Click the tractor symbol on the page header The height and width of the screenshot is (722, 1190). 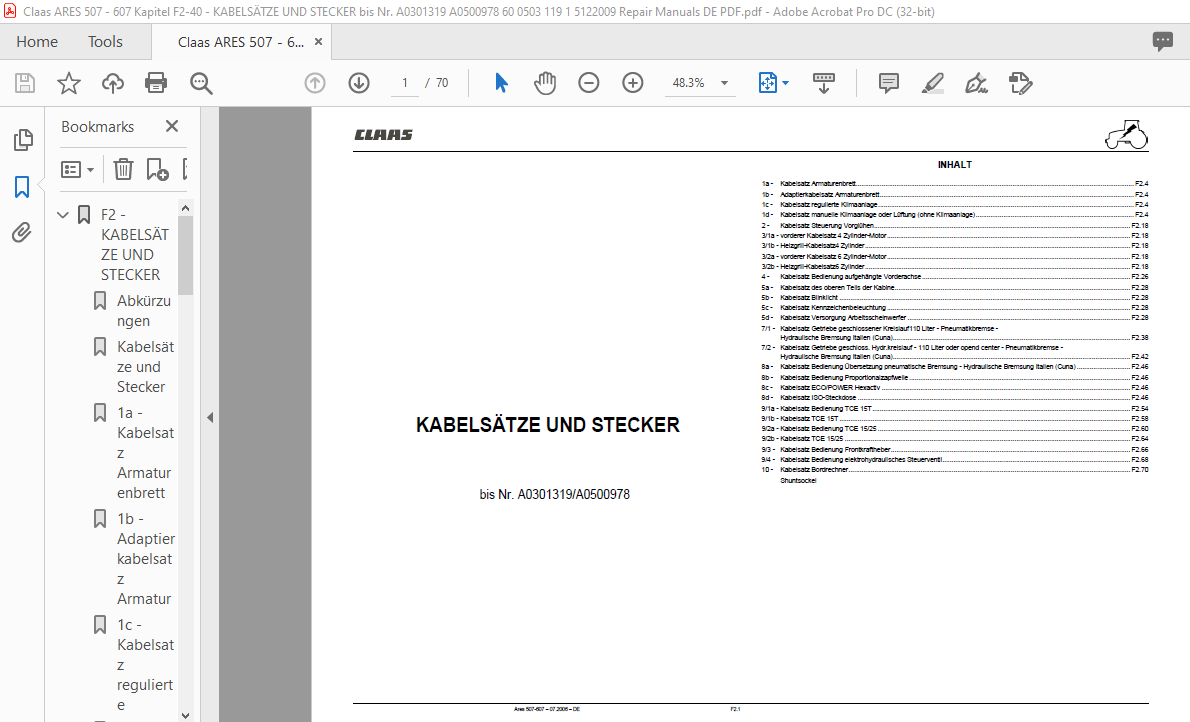[x=1126, y=134]
